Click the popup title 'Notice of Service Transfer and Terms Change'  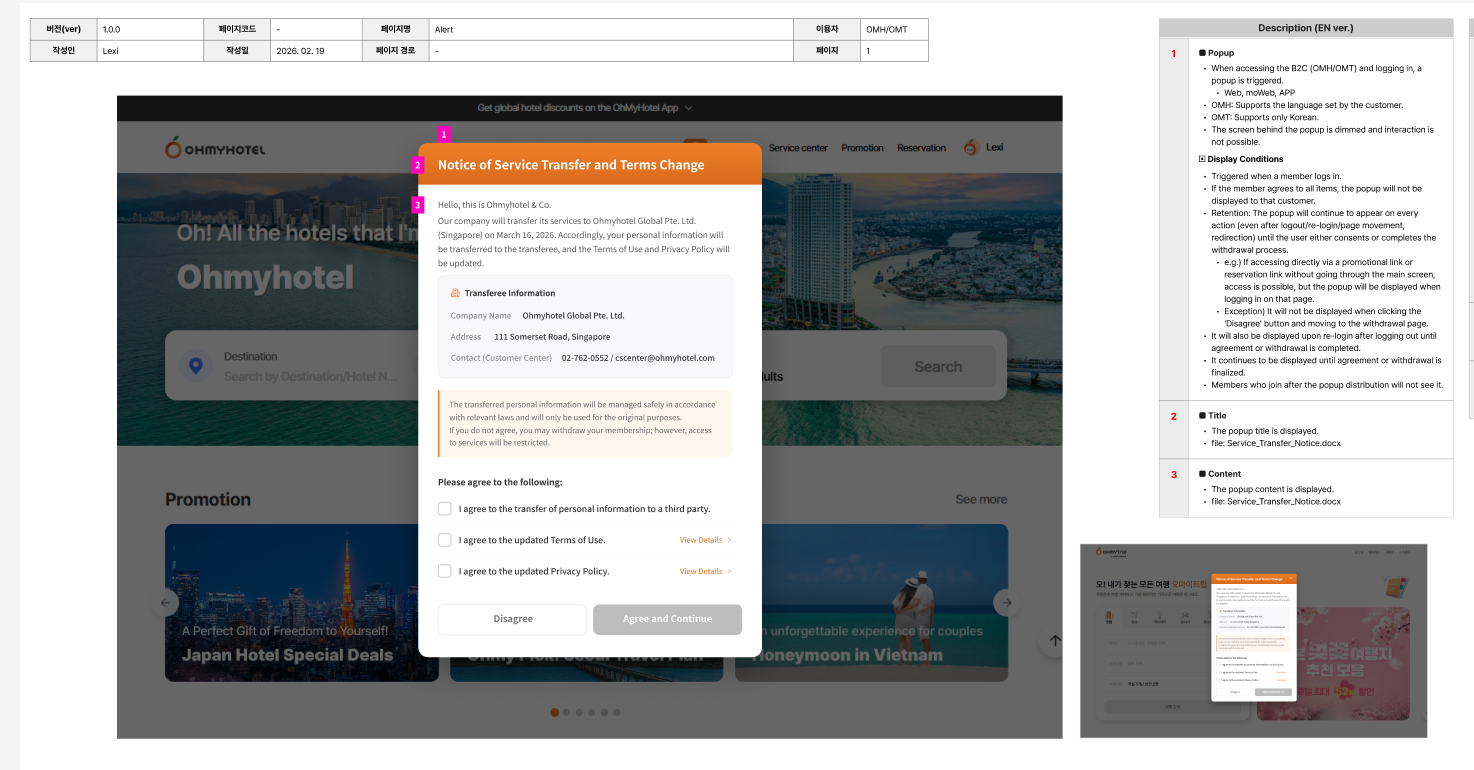tap(571, 165)
